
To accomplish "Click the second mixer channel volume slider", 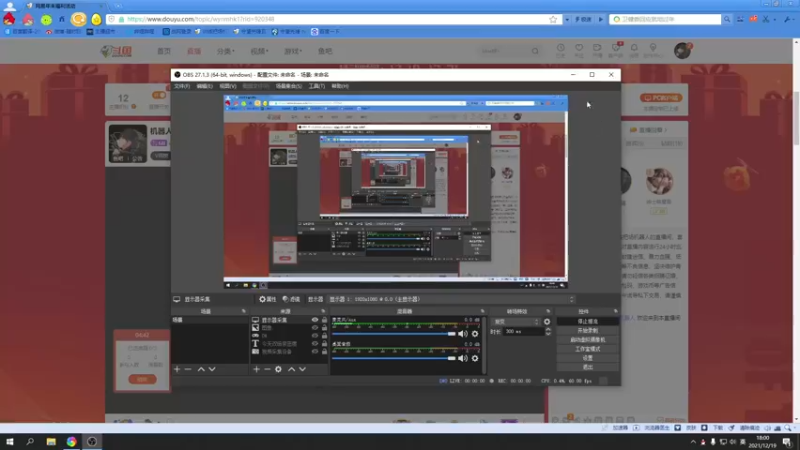I will click(x=393, y=358).
